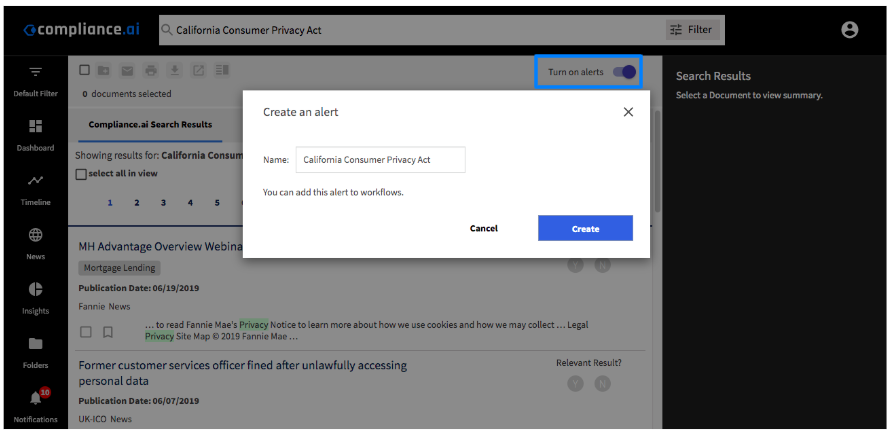Open News in the sidebar
891x437 pixels.
[x=36, y=244]
